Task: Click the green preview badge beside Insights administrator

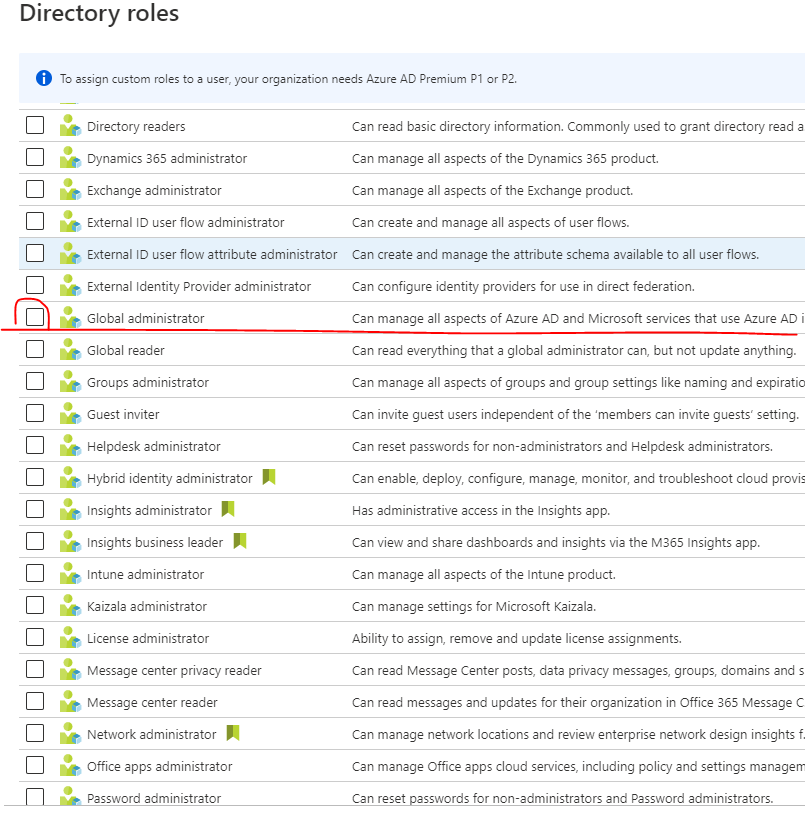Action: pyautogui.click(x=228, y=510)
